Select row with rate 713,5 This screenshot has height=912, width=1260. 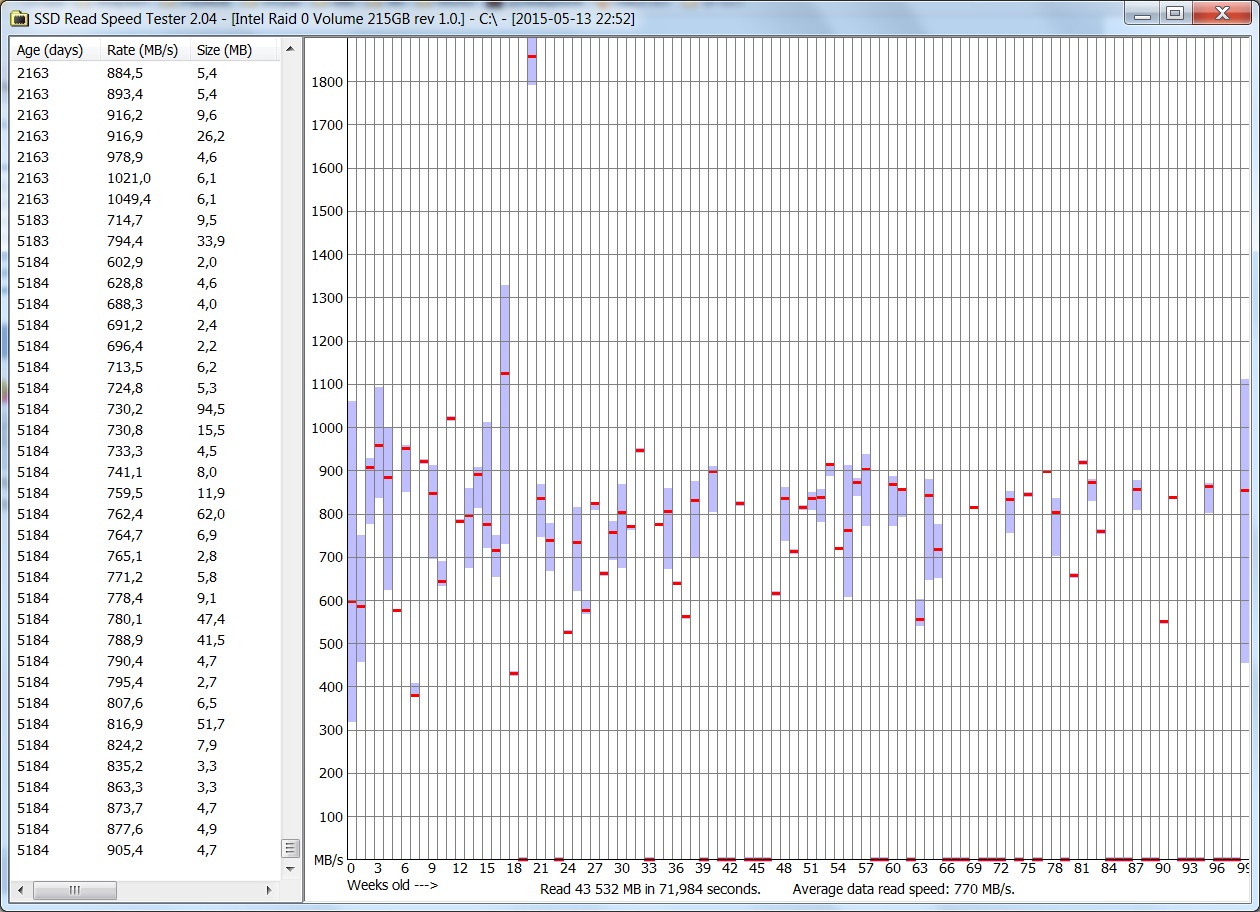point(144,367)
